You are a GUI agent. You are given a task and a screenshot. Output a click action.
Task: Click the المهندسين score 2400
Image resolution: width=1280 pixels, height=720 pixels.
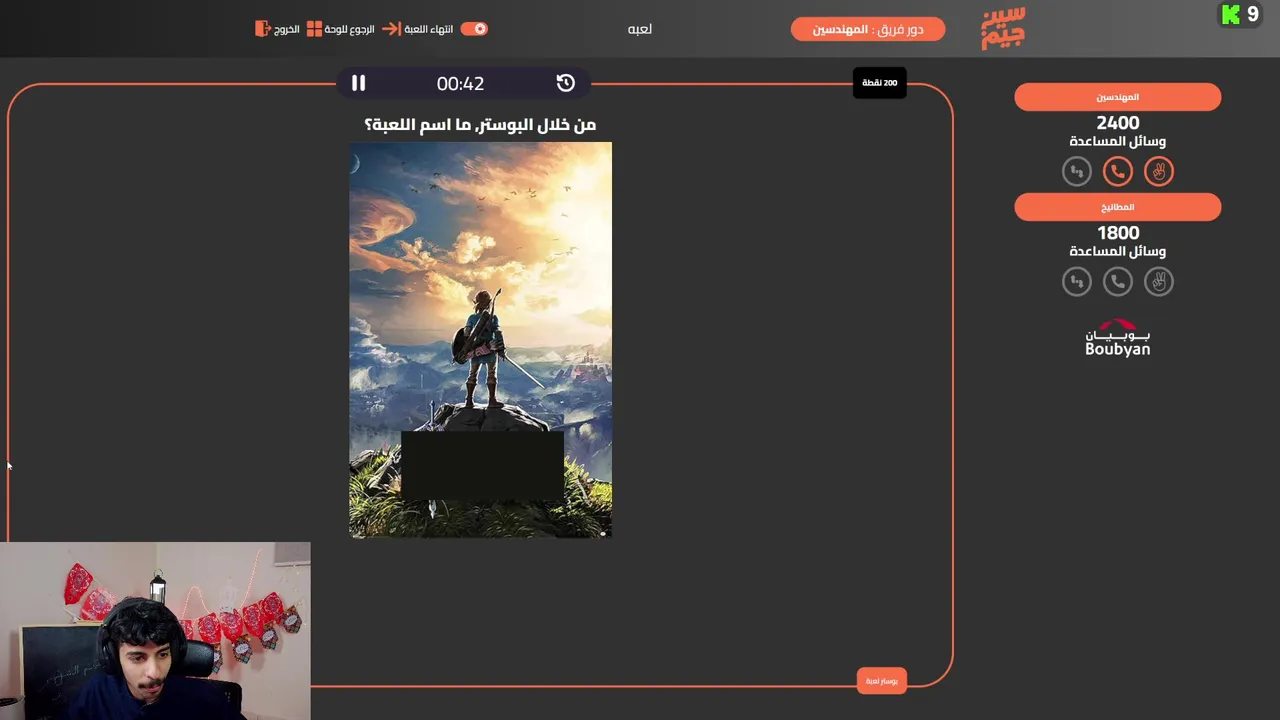(x=1118, y=122)
